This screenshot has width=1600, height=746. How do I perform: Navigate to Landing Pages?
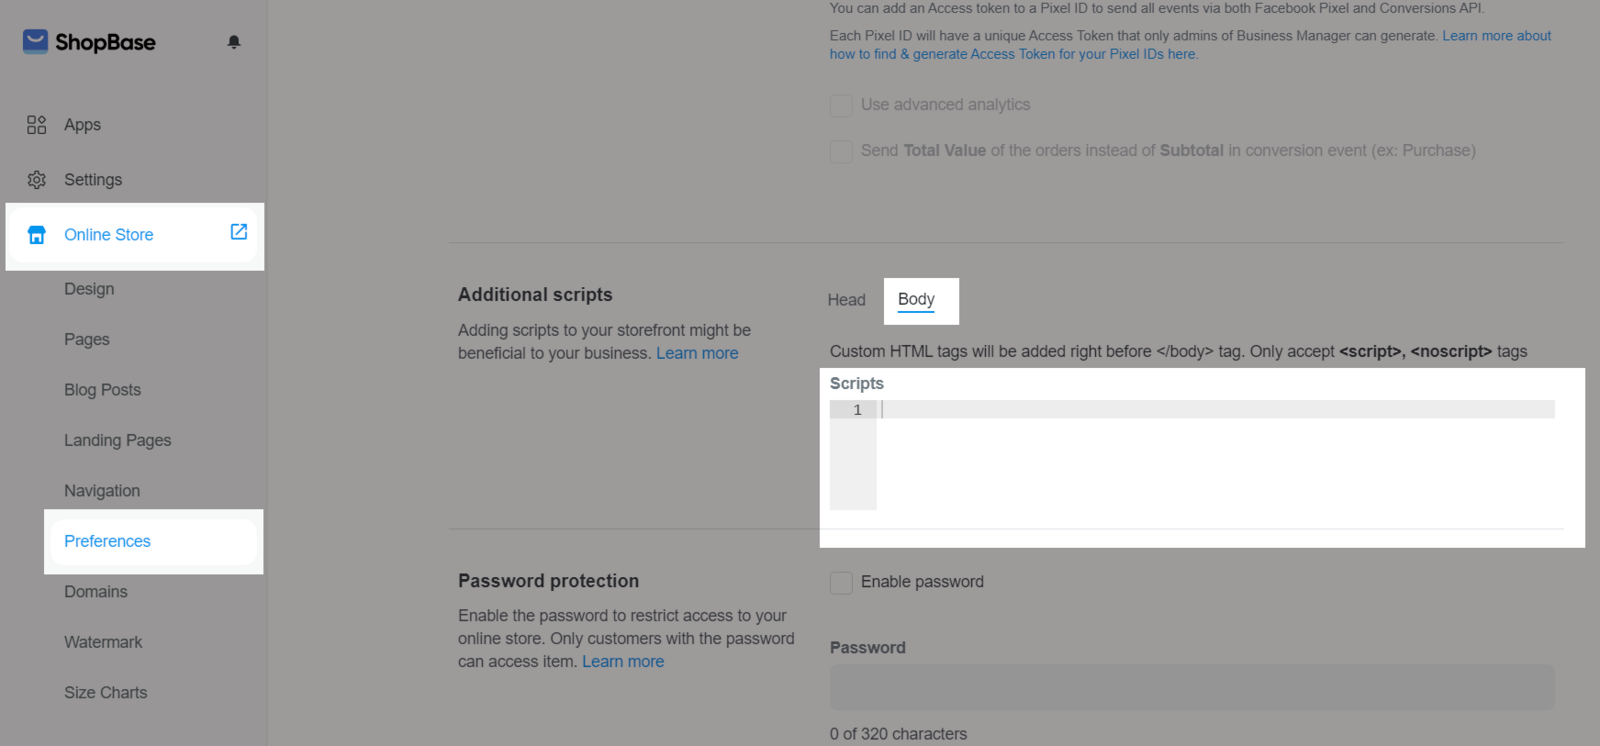(118, 441)
